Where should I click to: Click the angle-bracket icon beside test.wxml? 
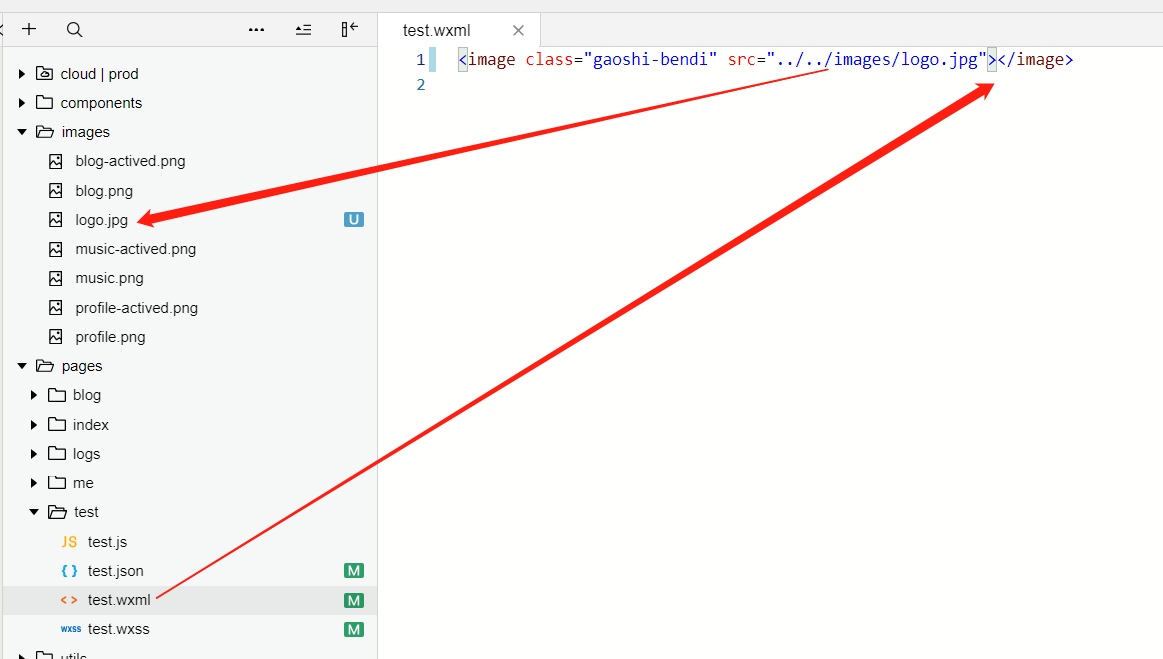pyautogui.click(x=69, y=600)
